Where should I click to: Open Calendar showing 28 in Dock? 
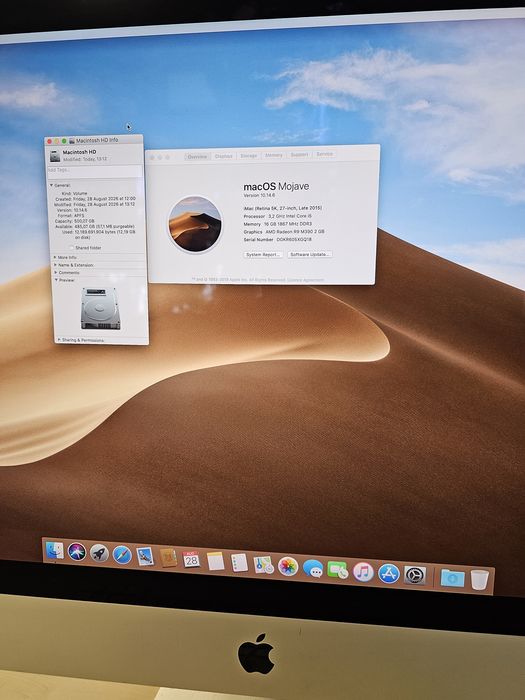pos(191,559)
